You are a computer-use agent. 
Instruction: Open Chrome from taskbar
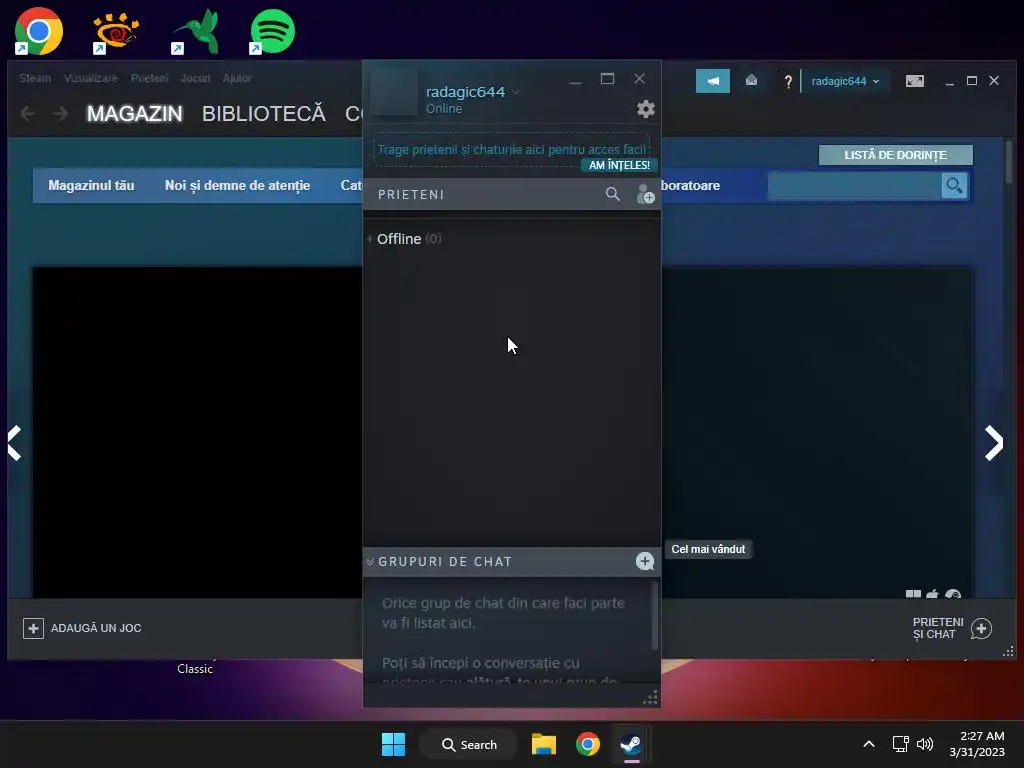tap(588, 744)
